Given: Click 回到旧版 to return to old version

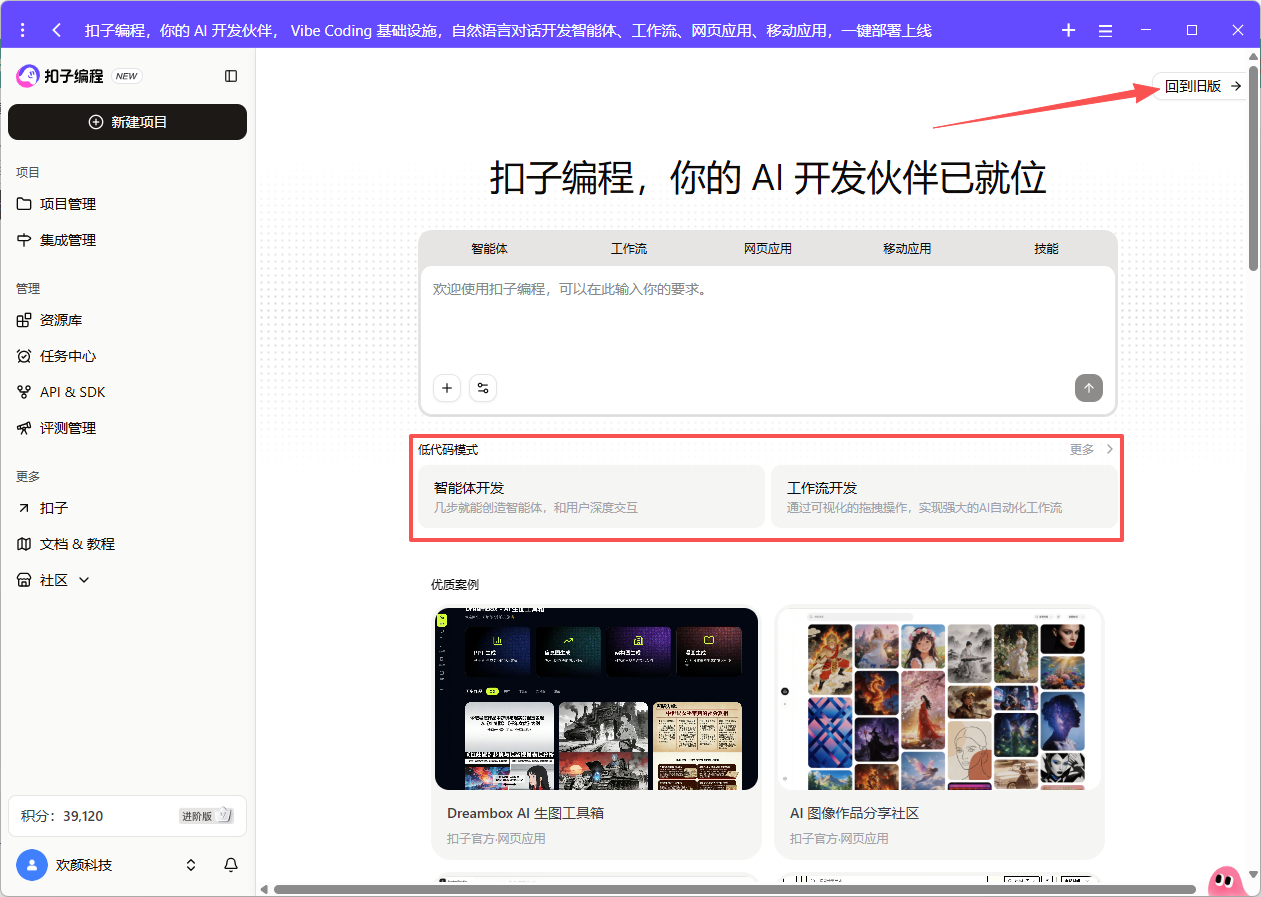Looking at the screenshot, I should click(1202, 87).
